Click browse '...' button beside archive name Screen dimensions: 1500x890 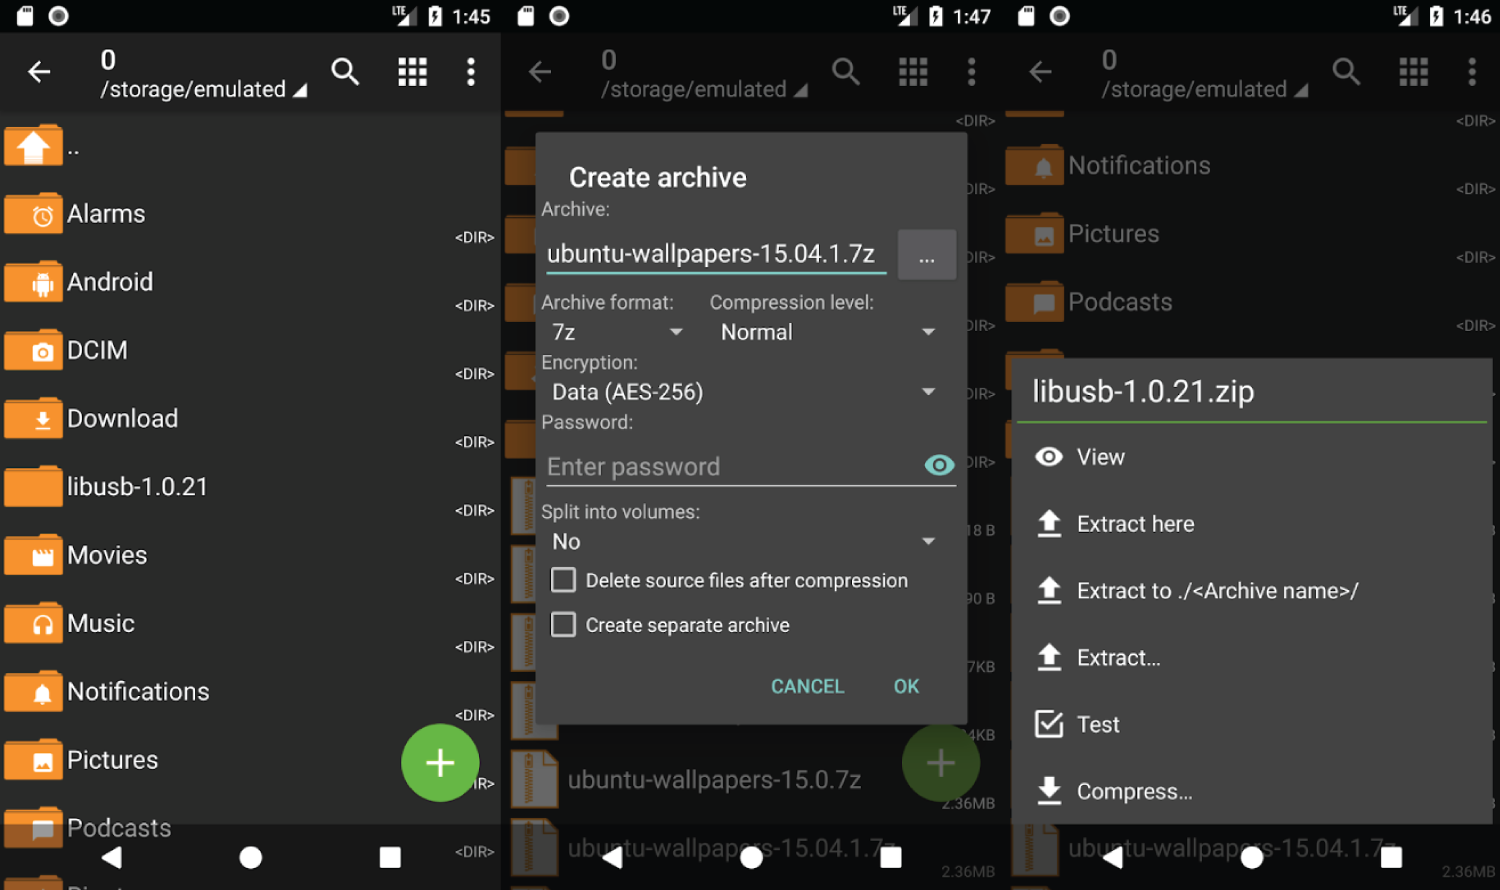927,255
